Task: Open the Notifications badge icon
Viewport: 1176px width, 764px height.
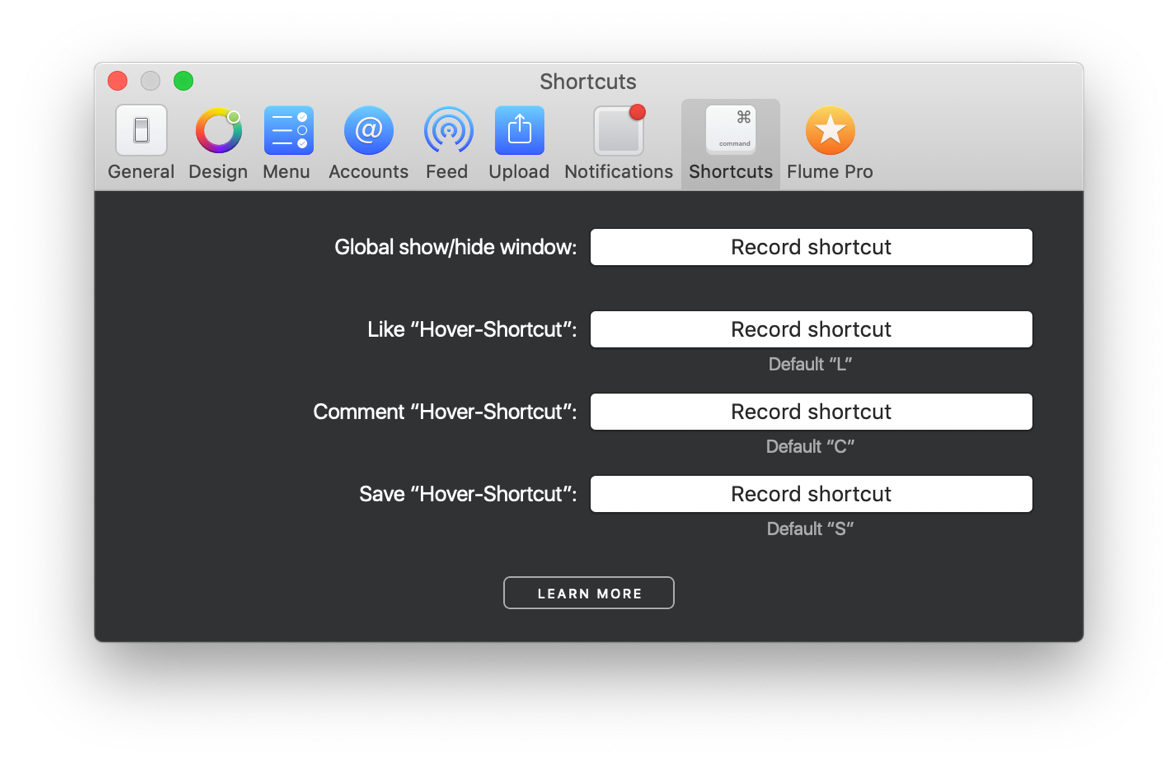Action: tap(620, 130)
